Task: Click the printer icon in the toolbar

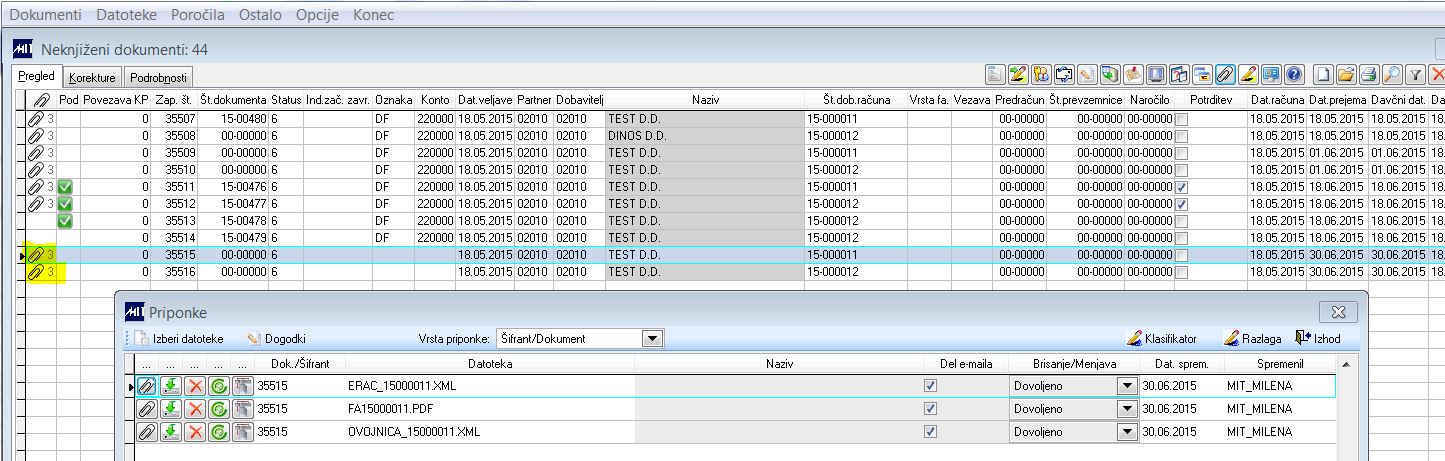Action: pyautogui.click(x=1369, y=74)
